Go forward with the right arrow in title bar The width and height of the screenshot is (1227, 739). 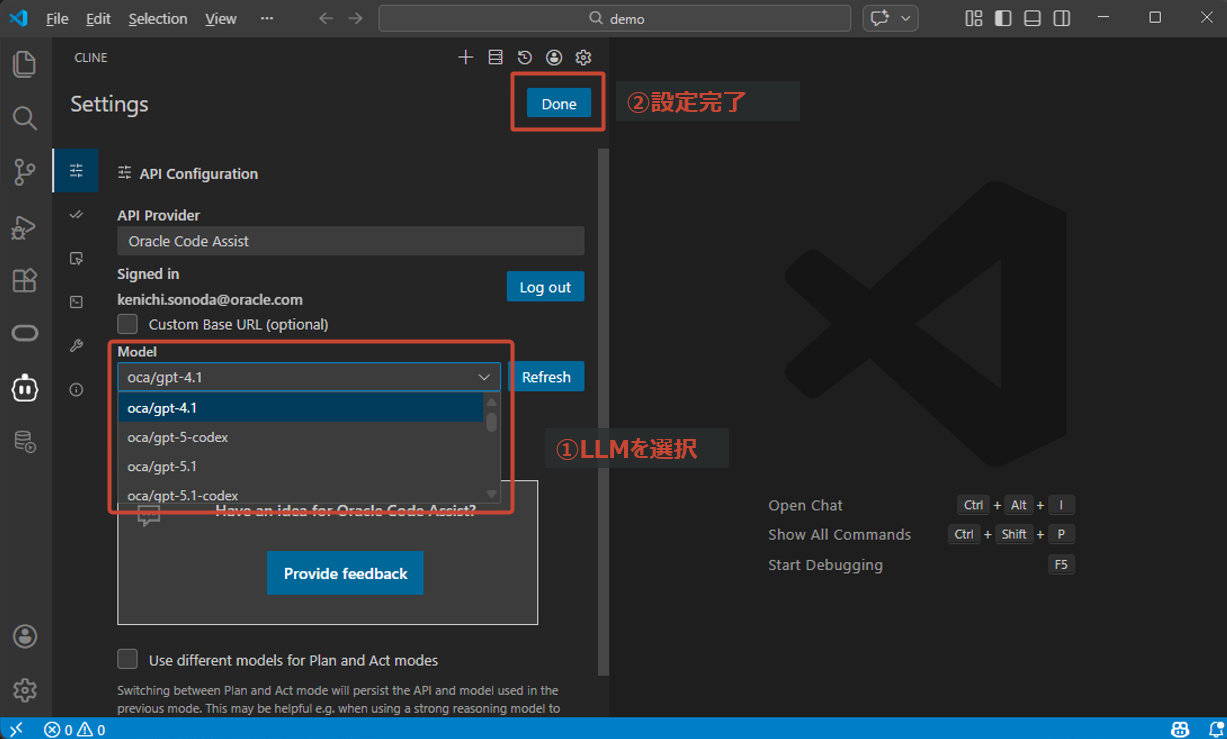click(x=355, y=18)
